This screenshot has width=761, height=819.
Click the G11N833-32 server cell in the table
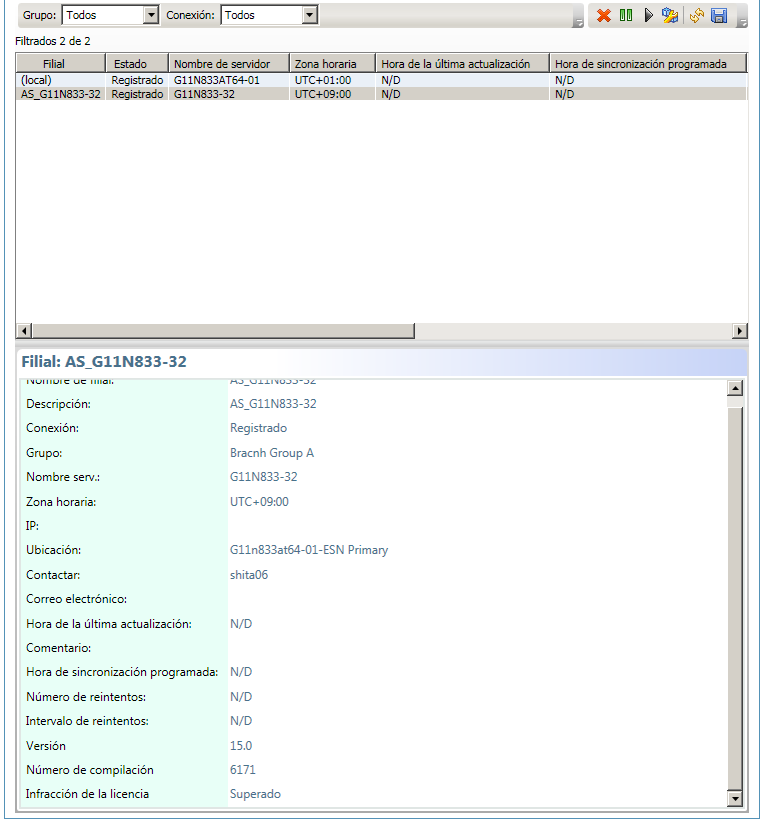(x=204, y=94)
